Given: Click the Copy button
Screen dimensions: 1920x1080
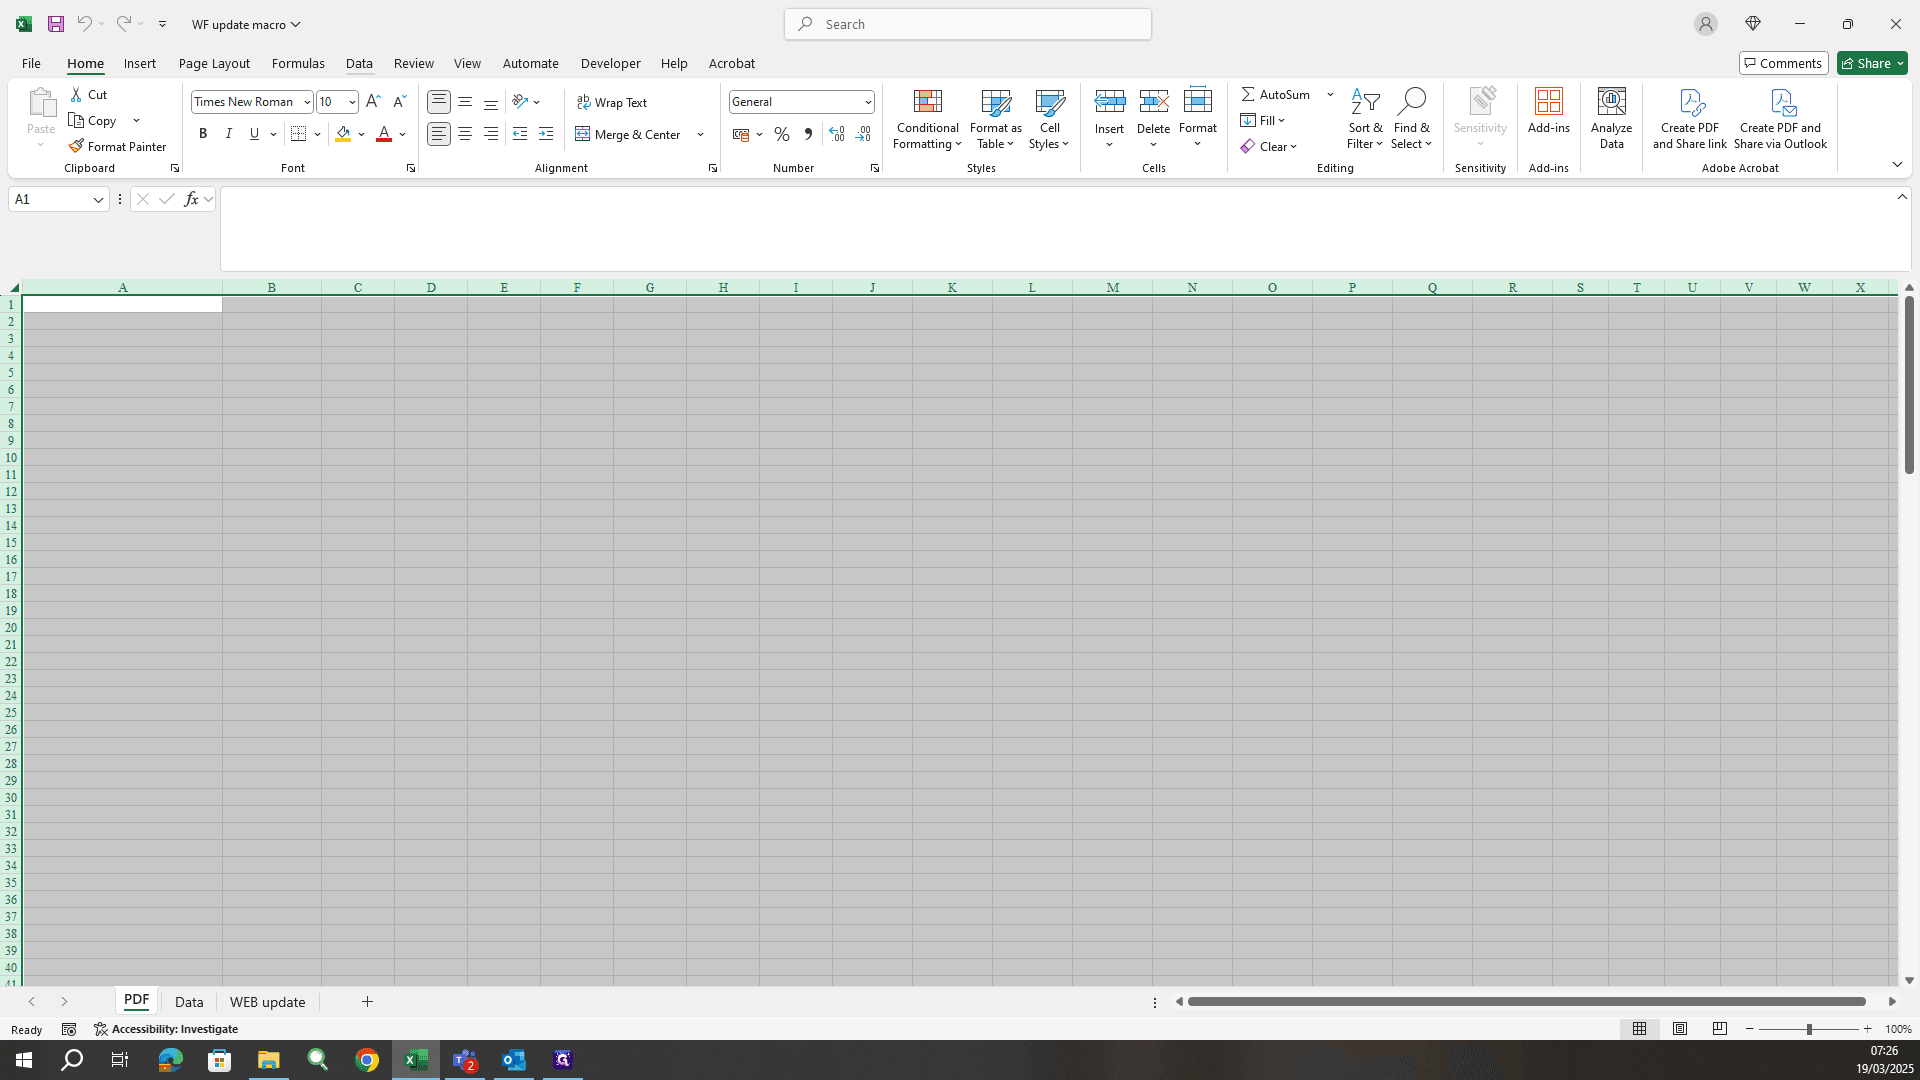Looking at the screenshot, I should point(92,120).
